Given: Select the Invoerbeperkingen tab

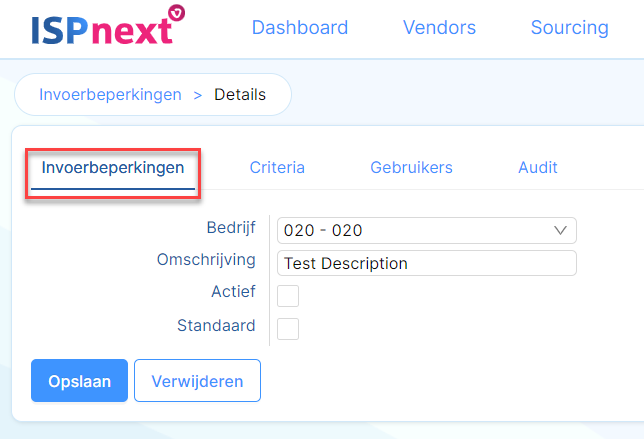Looking at the screenshot, I should point(113,168).
